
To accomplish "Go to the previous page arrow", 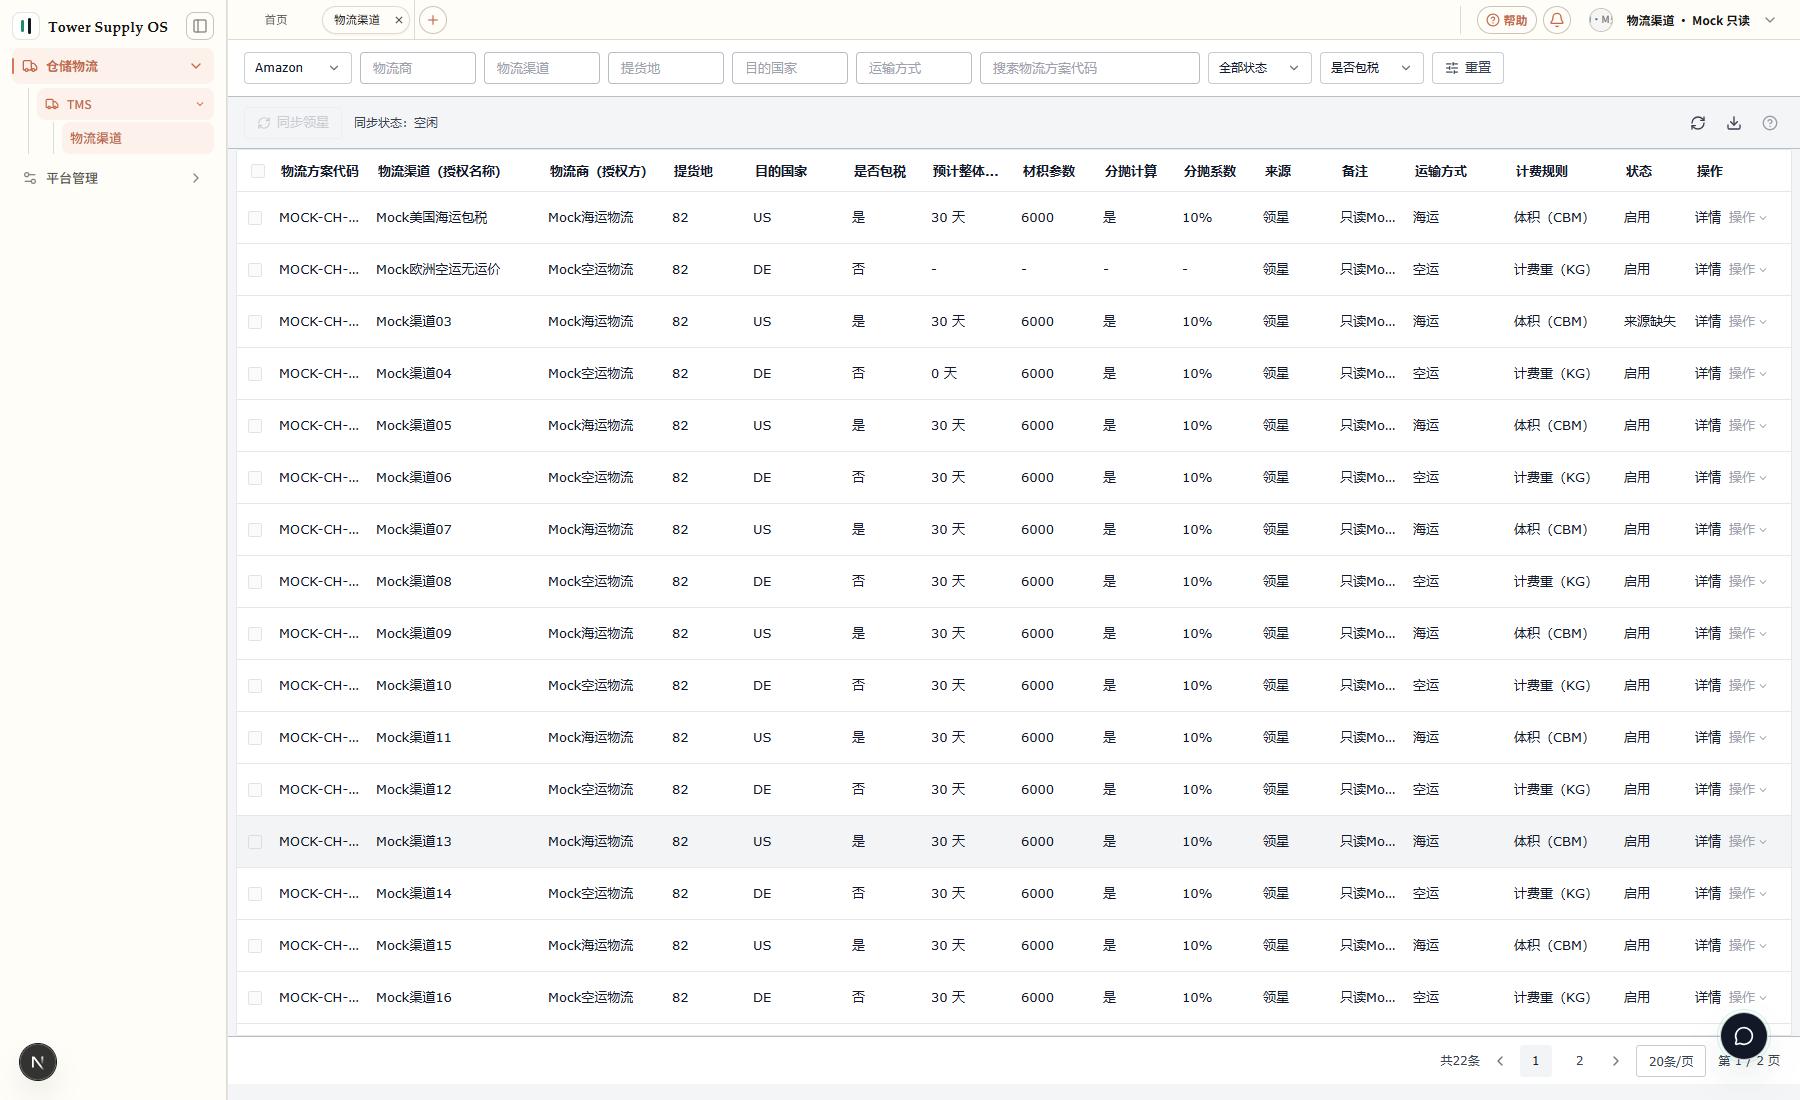I will 1499,1061.
